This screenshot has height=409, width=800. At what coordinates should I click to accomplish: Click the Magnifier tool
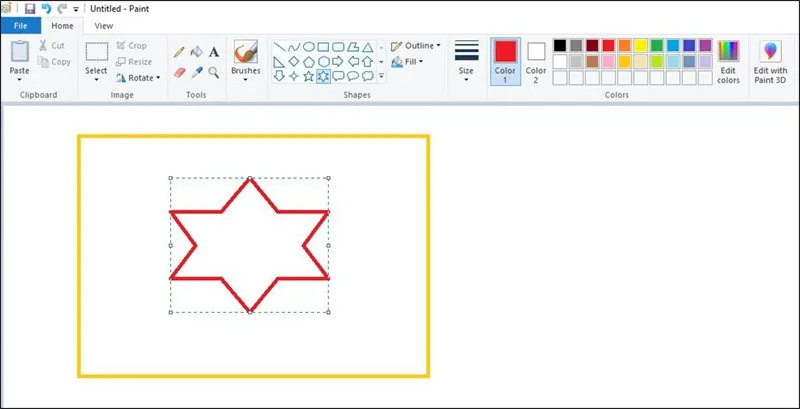214,72
